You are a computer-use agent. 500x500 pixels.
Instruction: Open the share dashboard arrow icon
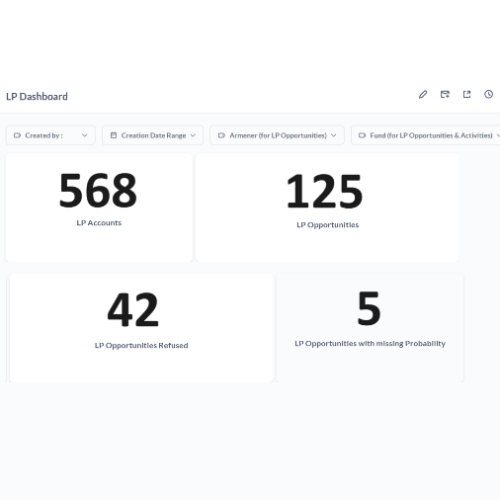tap(467, 95)
